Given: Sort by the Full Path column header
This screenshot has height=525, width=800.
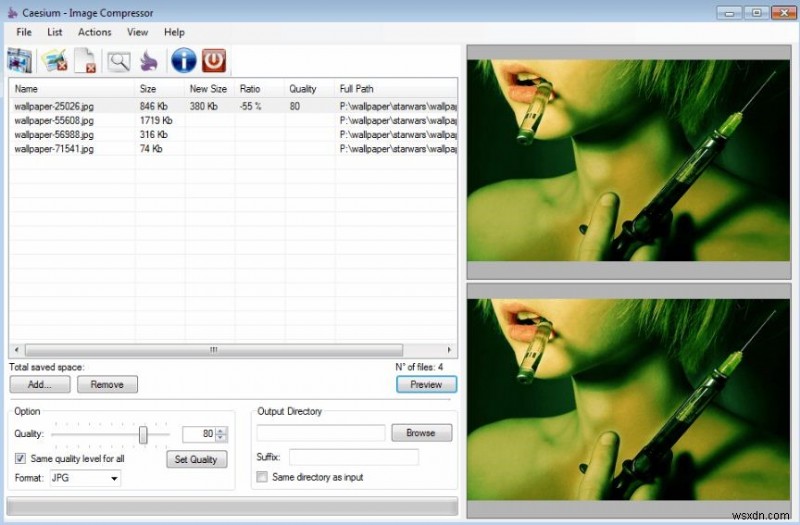Looking at the screenshot, I should [x=396, y=89].
